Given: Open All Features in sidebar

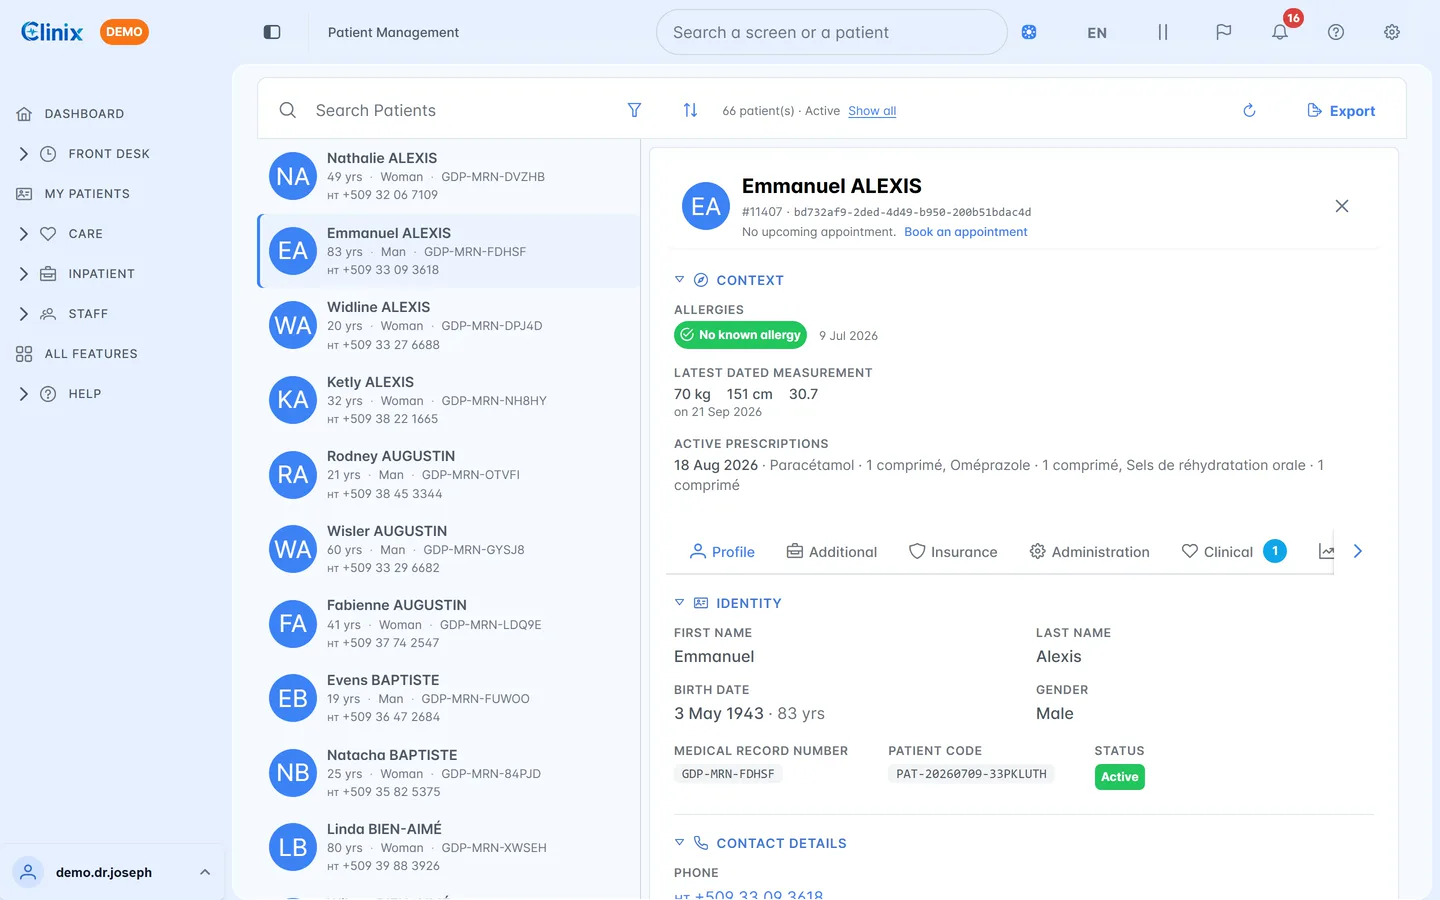Looking at the screenshot, I should point(77,354).
